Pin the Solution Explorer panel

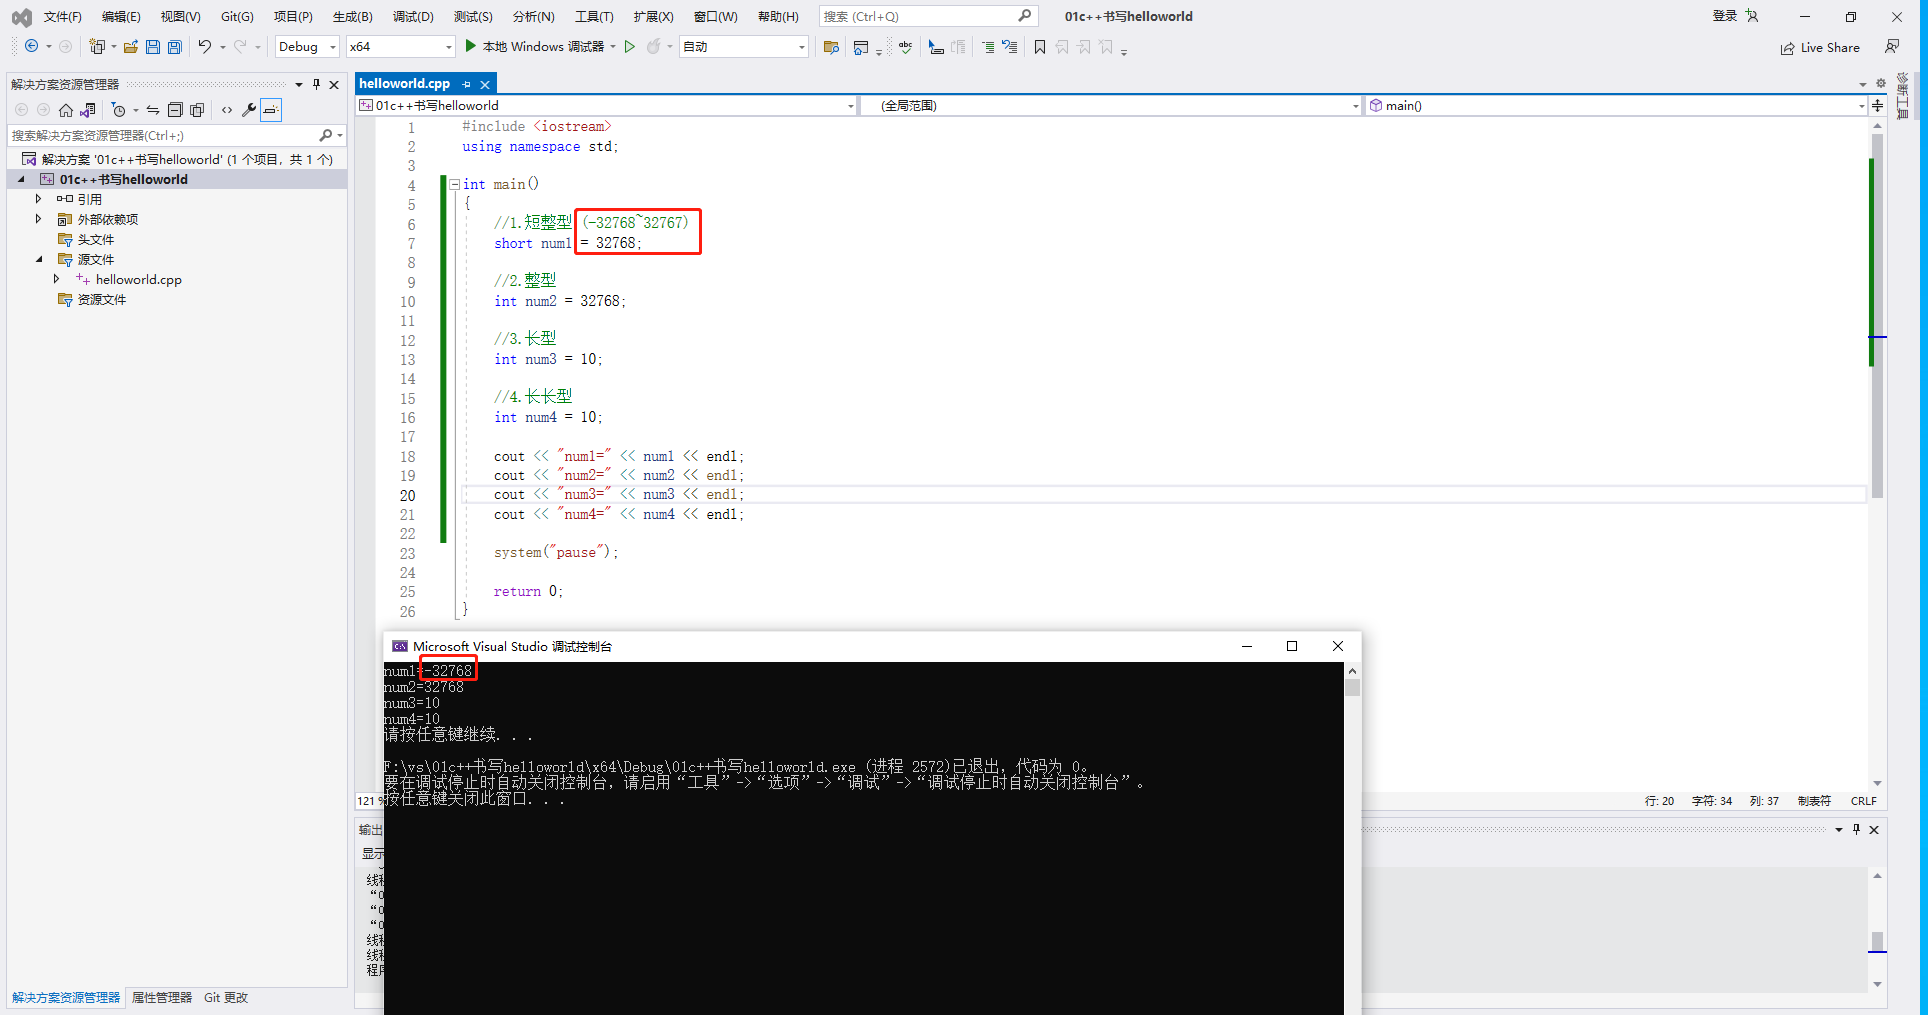[x=317, y=84]
